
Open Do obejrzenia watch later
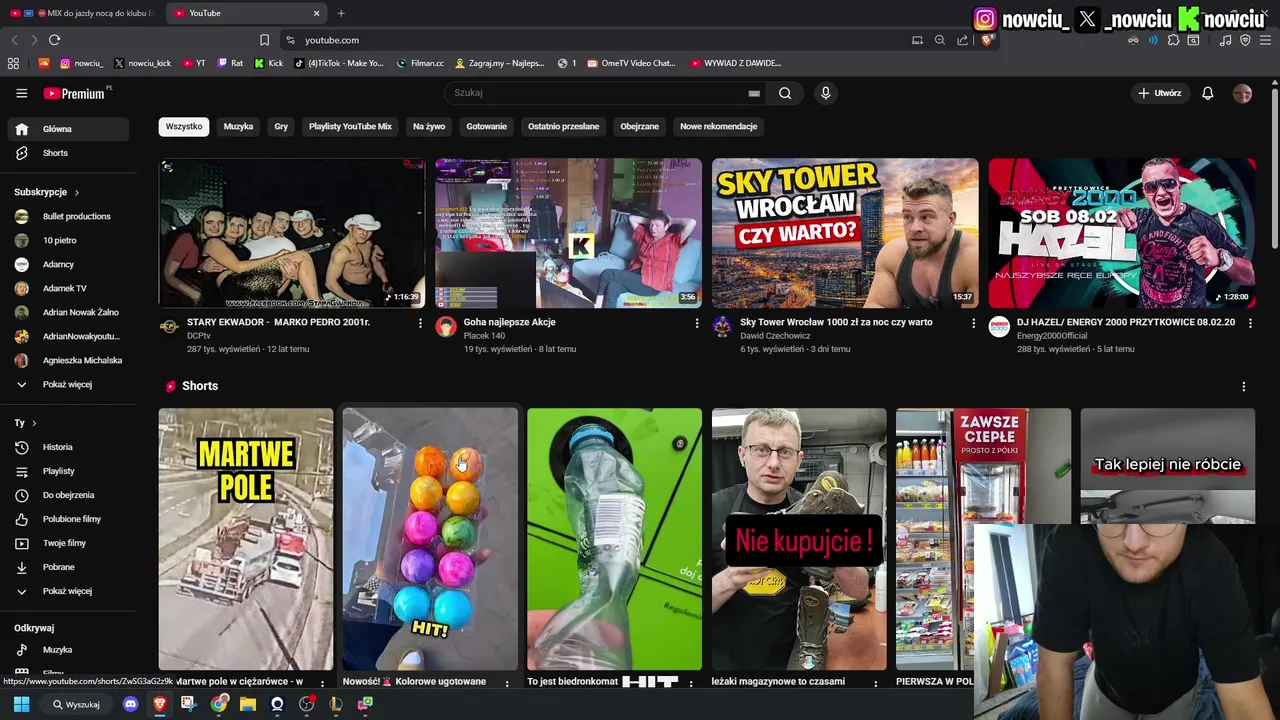(68, 495)
